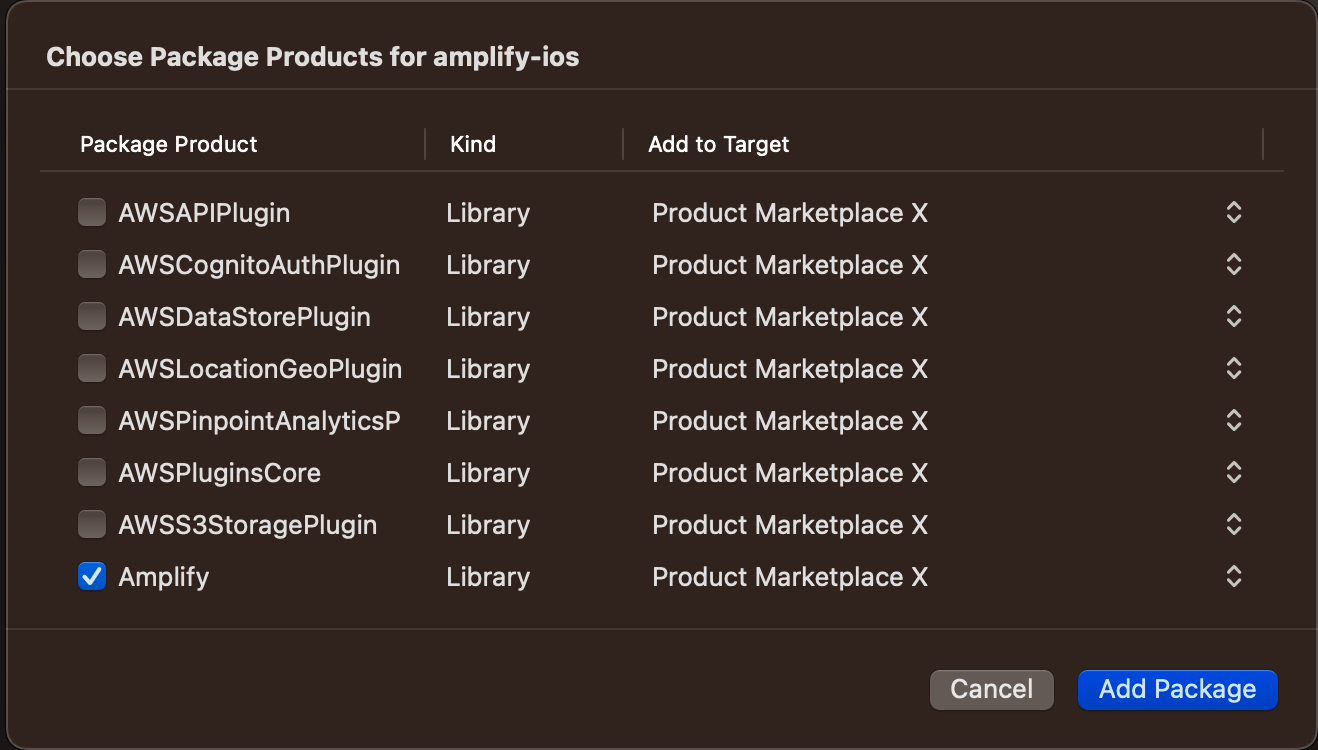Screen dimensions: 1318x750
Task: Open target stepper arrows for AWSAPIPlugin
Action: coord(1234,212)
